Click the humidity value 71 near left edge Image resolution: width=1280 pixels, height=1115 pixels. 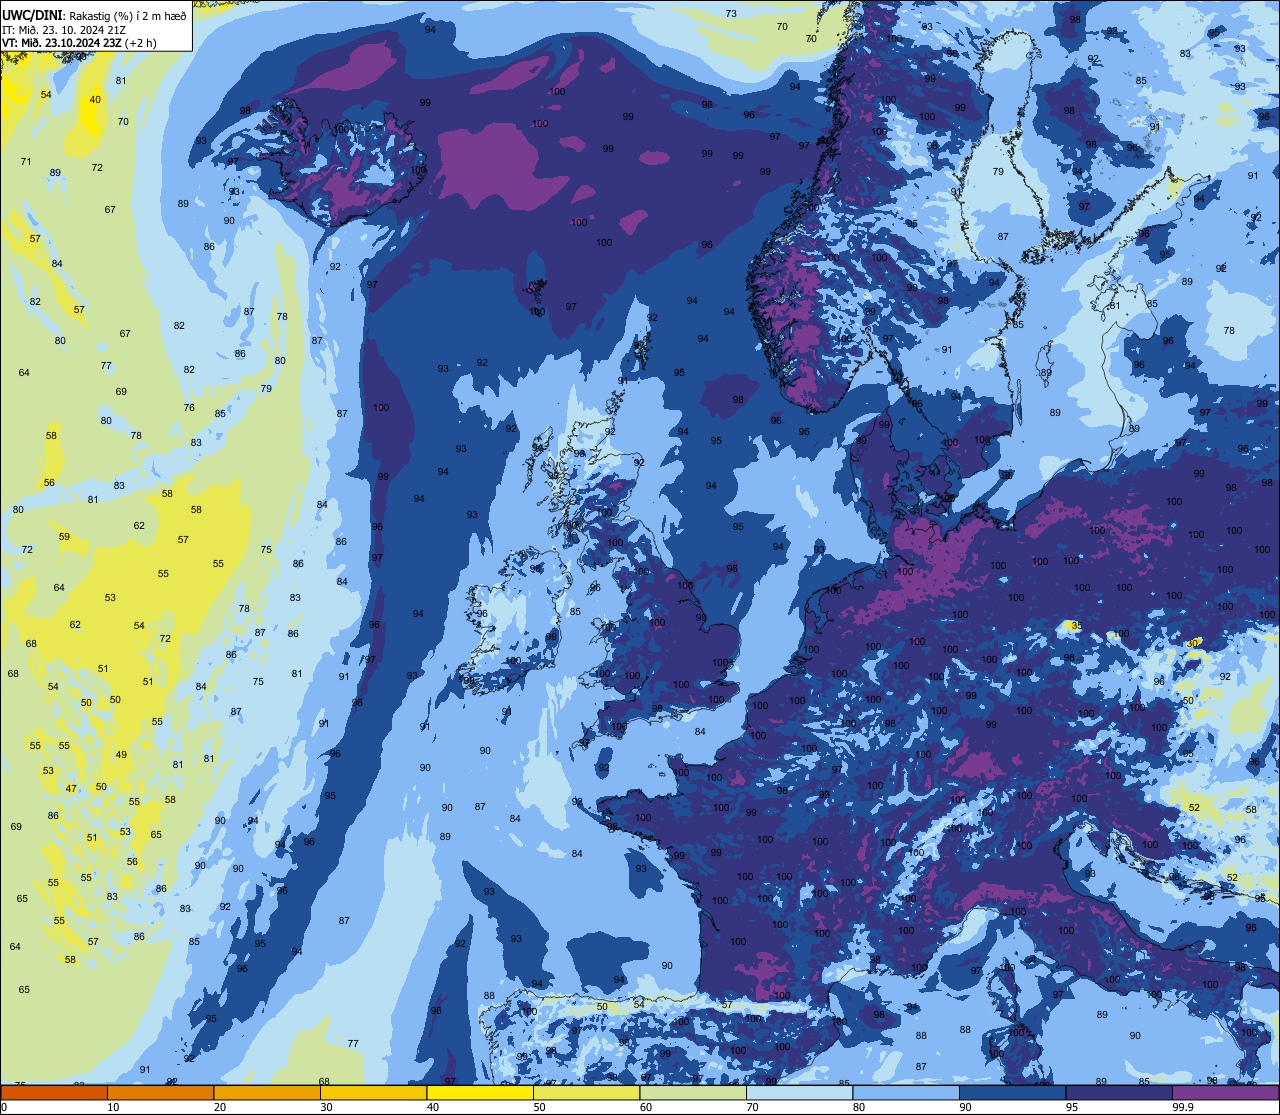26,162
